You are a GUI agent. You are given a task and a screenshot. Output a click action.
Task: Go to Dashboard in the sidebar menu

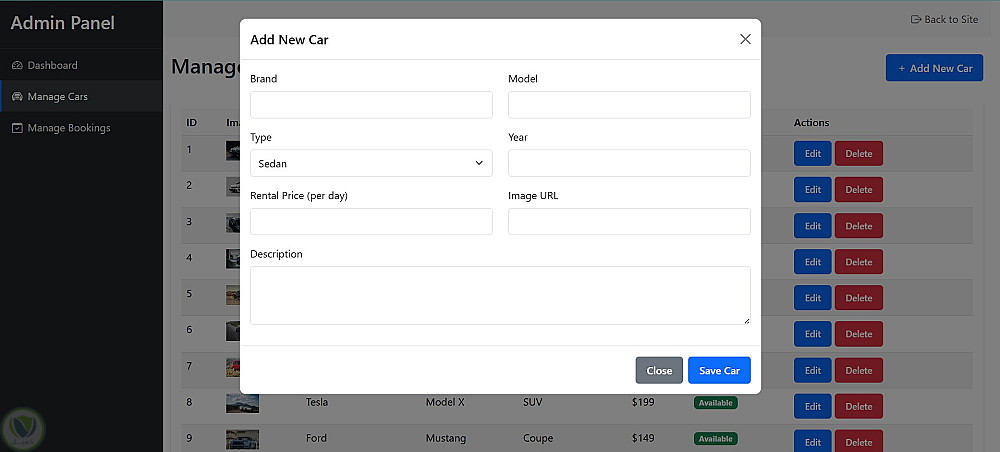pos(52,66)
